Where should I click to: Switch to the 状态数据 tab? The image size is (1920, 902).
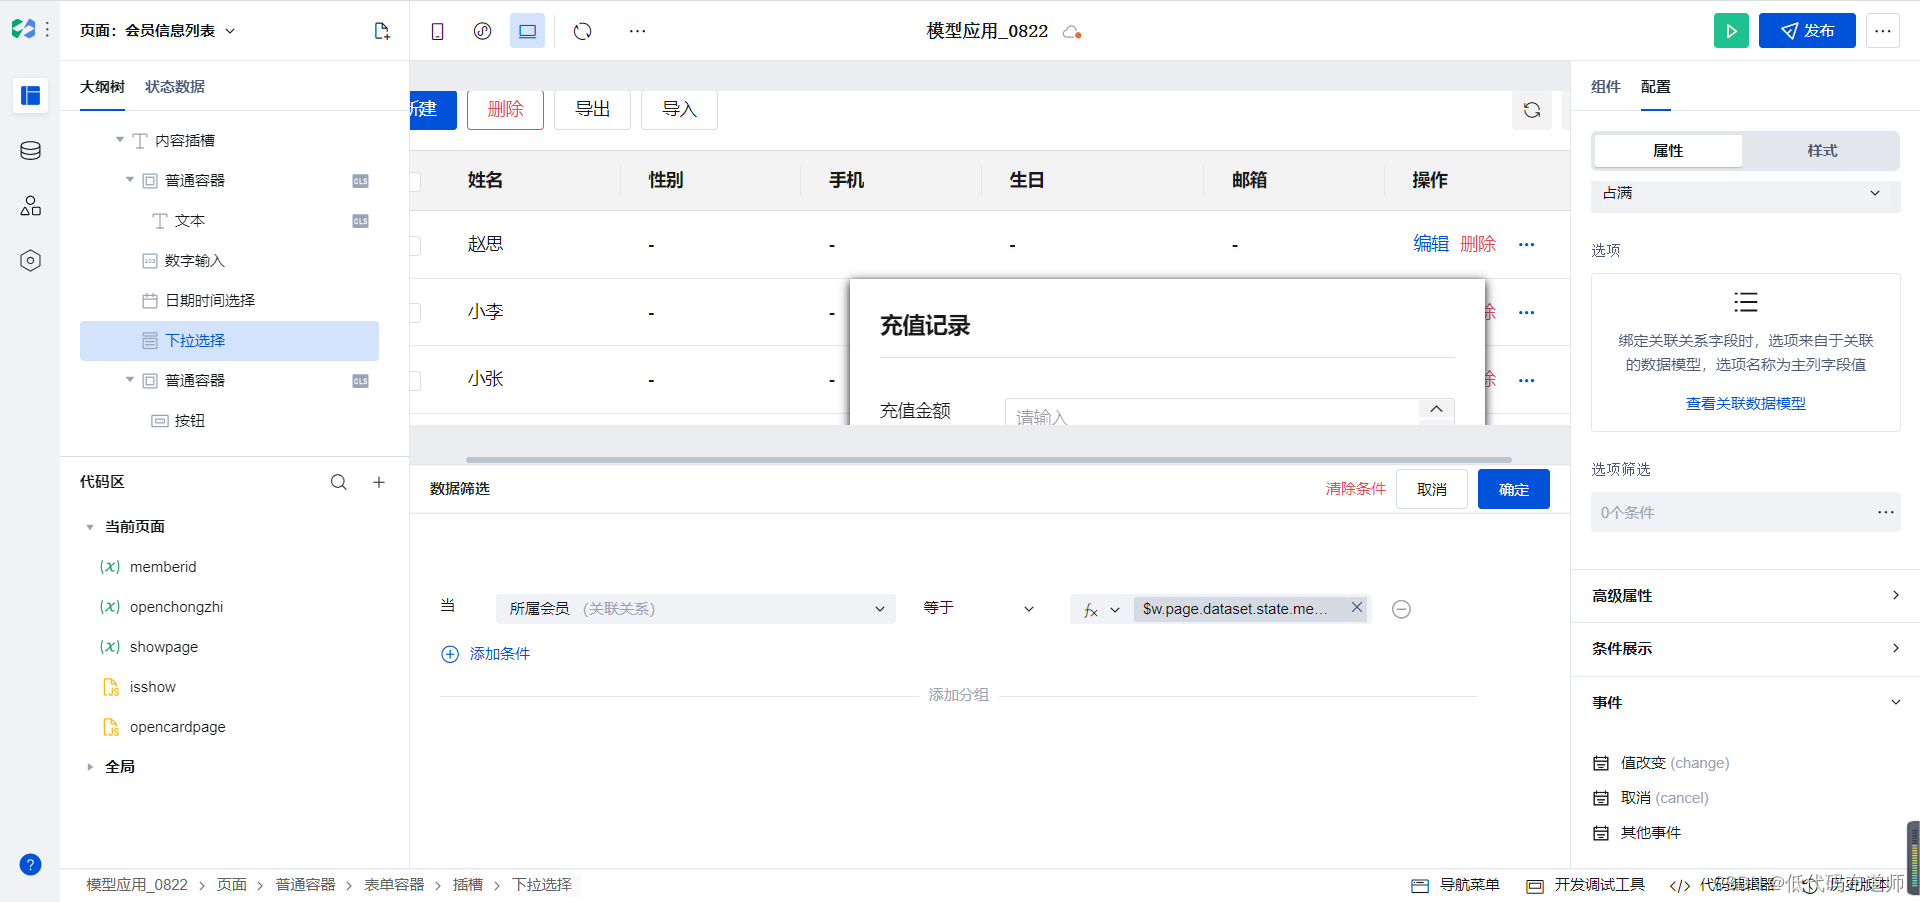pyautogui.click(x=175, y=87)
